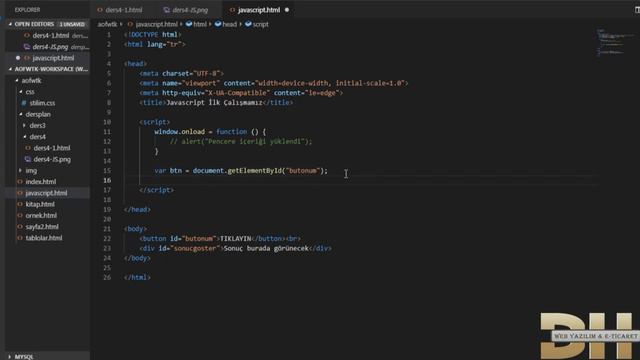
Task: Click the aofwtk breadcrumb segment
Action: 107,24
